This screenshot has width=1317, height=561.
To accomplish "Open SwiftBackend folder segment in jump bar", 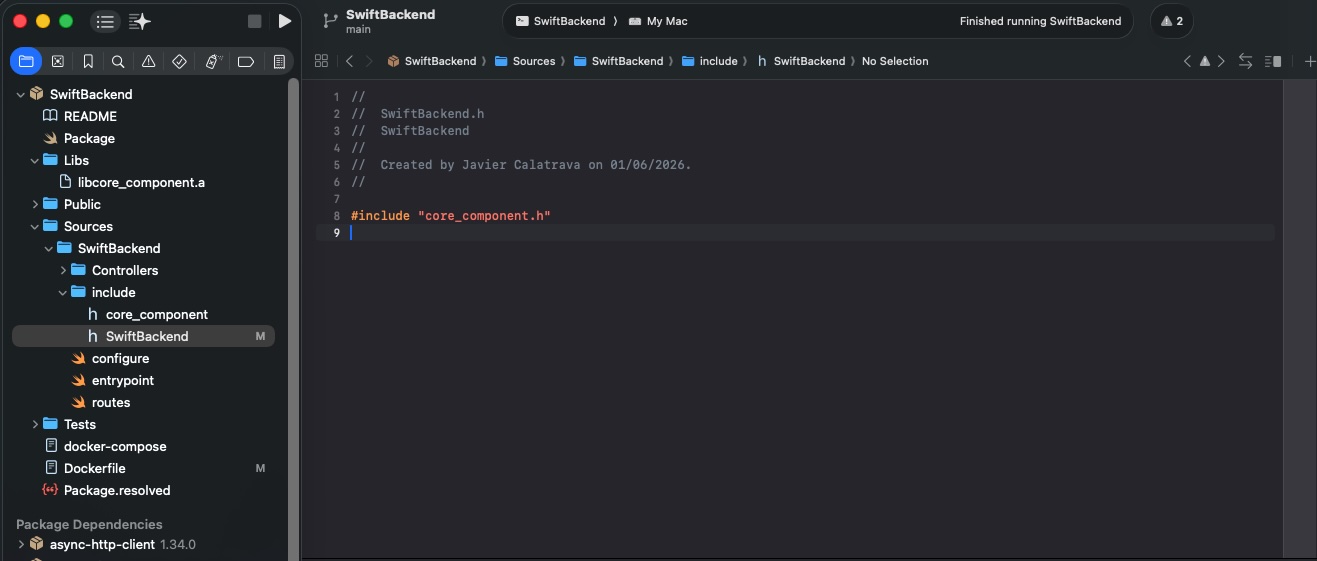I will tap(619, 61).
